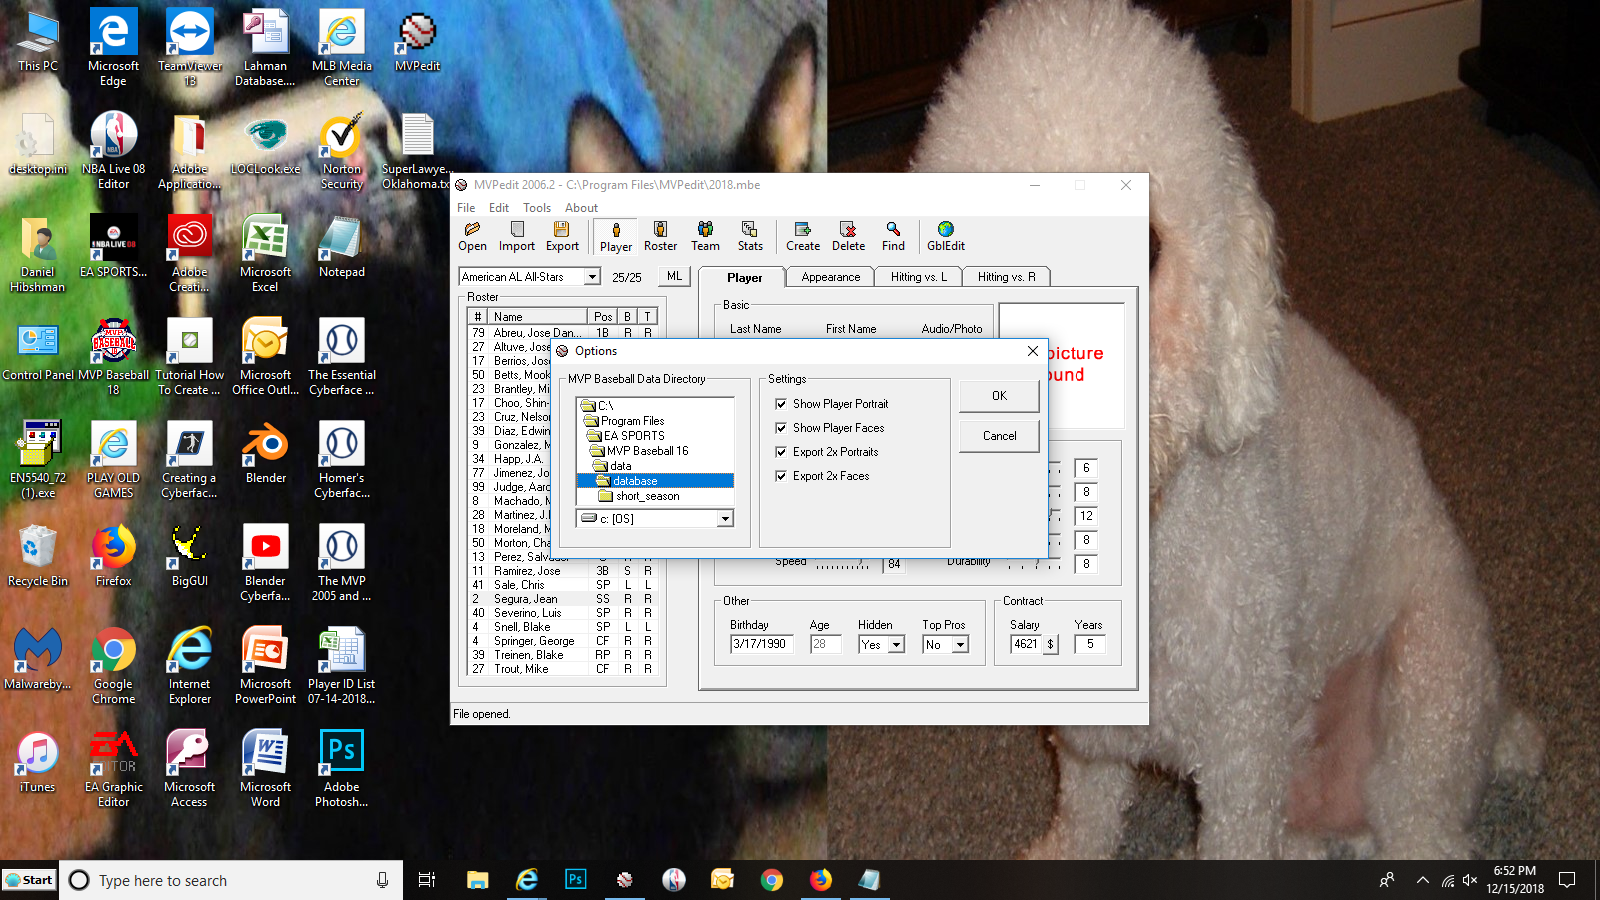This screenshot has width=1600, height=900.
Task: Open the Hidden Yes dropdown
Action: (x=896, y=645)
